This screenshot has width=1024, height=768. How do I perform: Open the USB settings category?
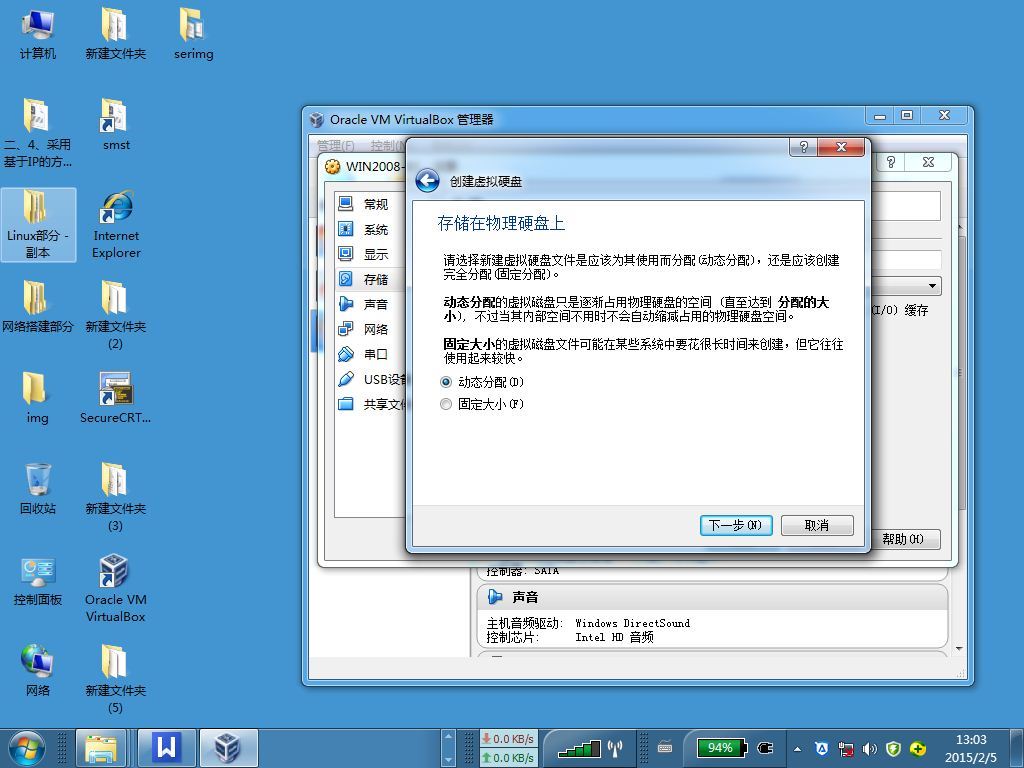coord(372,379)
